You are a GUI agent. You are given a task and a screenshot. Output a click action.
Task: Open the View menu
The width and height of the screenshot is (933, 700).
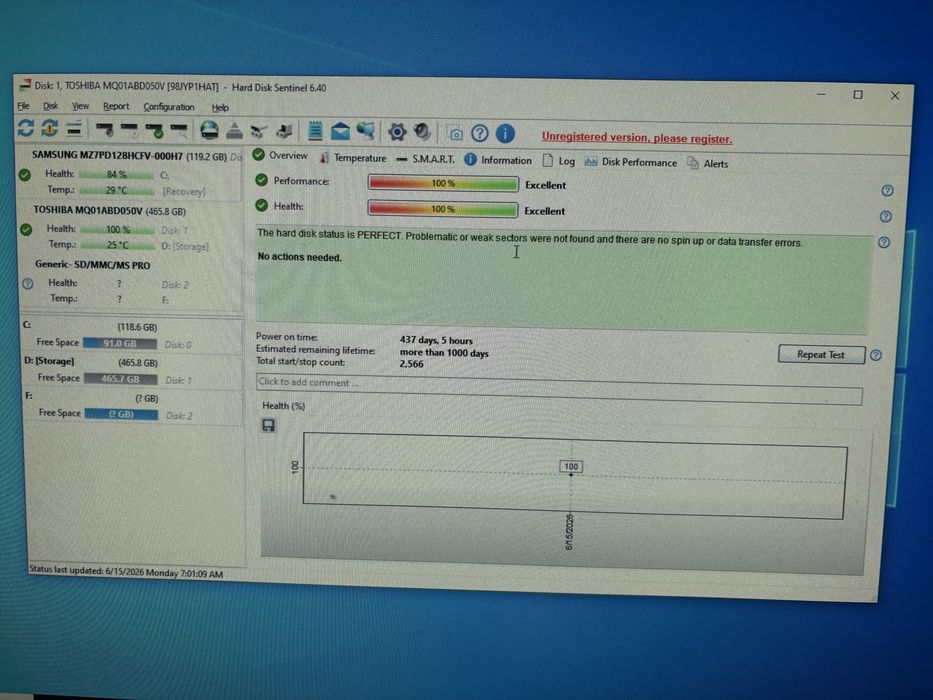(x=80, y=107)
